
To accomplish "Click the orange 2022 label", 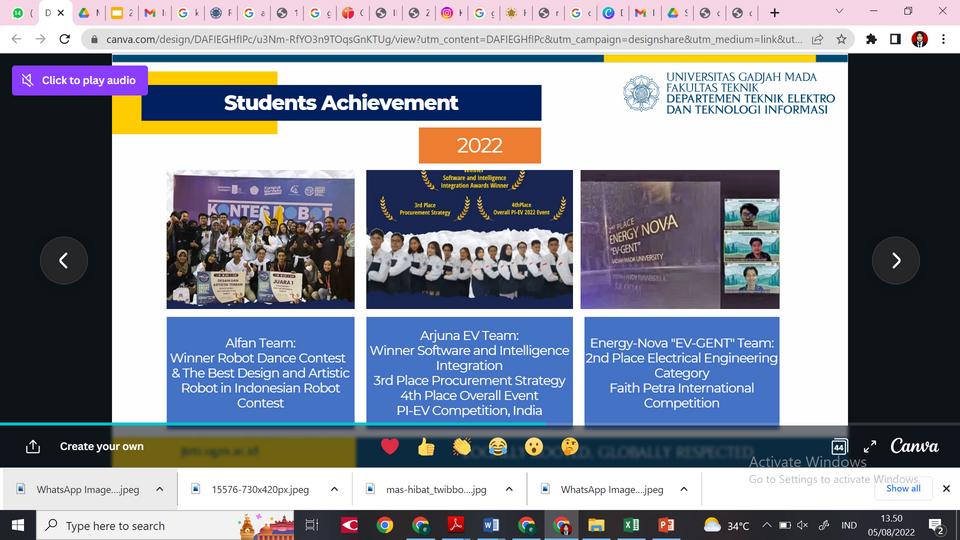I will pos(479,146).
